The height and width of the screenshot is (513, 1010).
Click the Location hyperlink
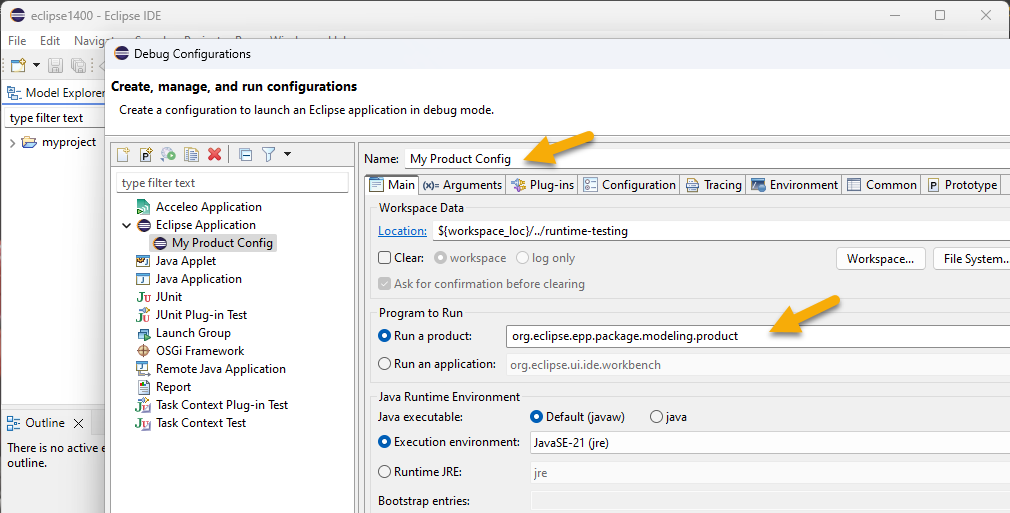401,231
